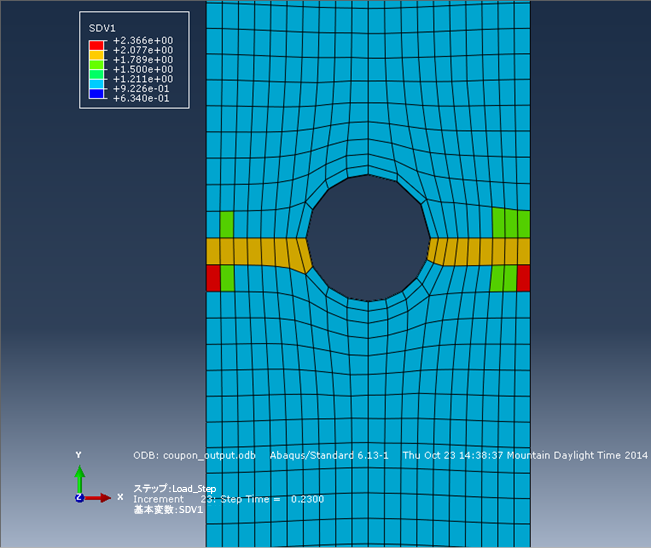Select the ODB: coupon_output.odb title text
This screenshot has height=549, width=652.
194,455
